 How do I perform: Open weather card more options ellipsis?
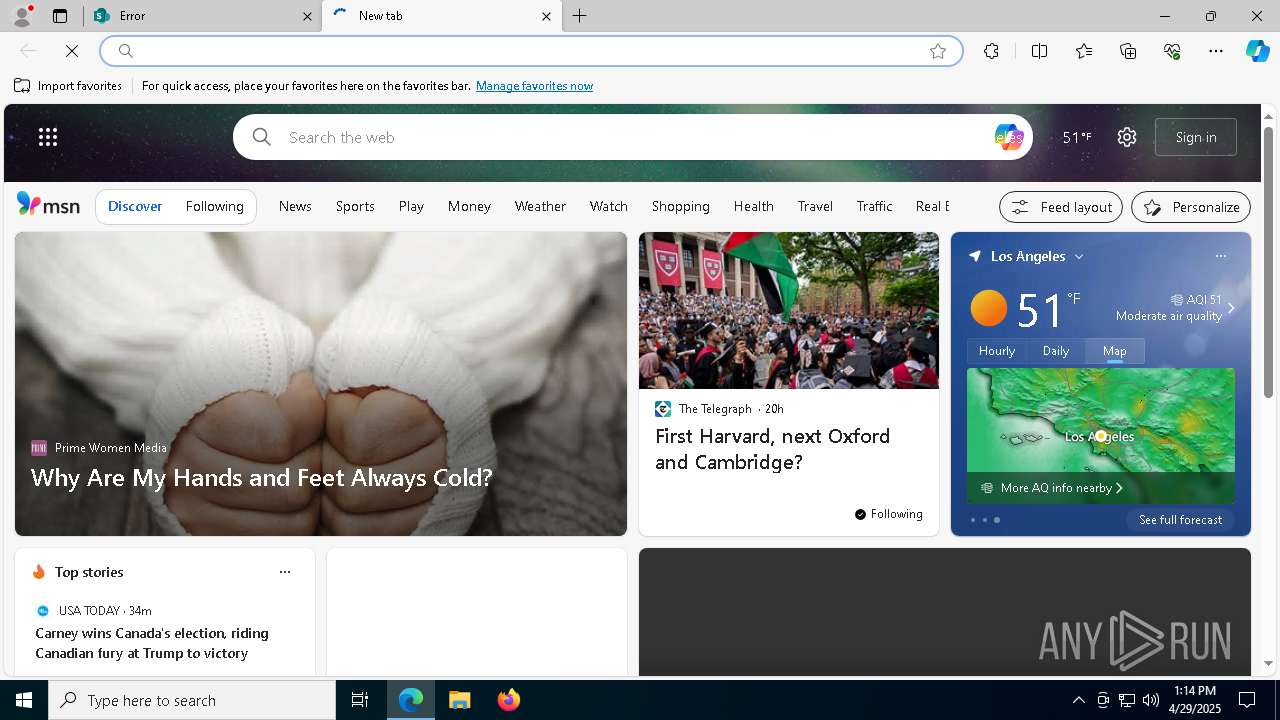[1221, 256]
